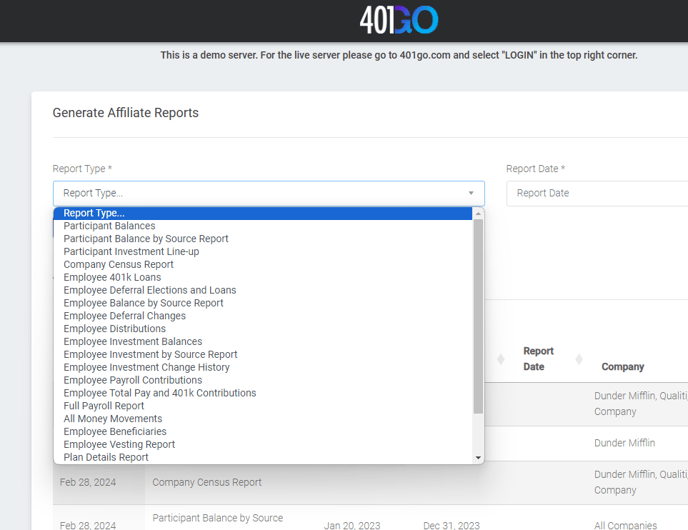Select All Money Movements option

(x=113, y=419)
